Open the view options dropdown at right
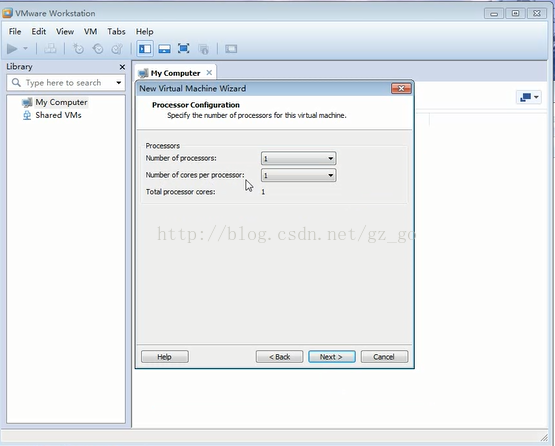 (x=529, y=97)
